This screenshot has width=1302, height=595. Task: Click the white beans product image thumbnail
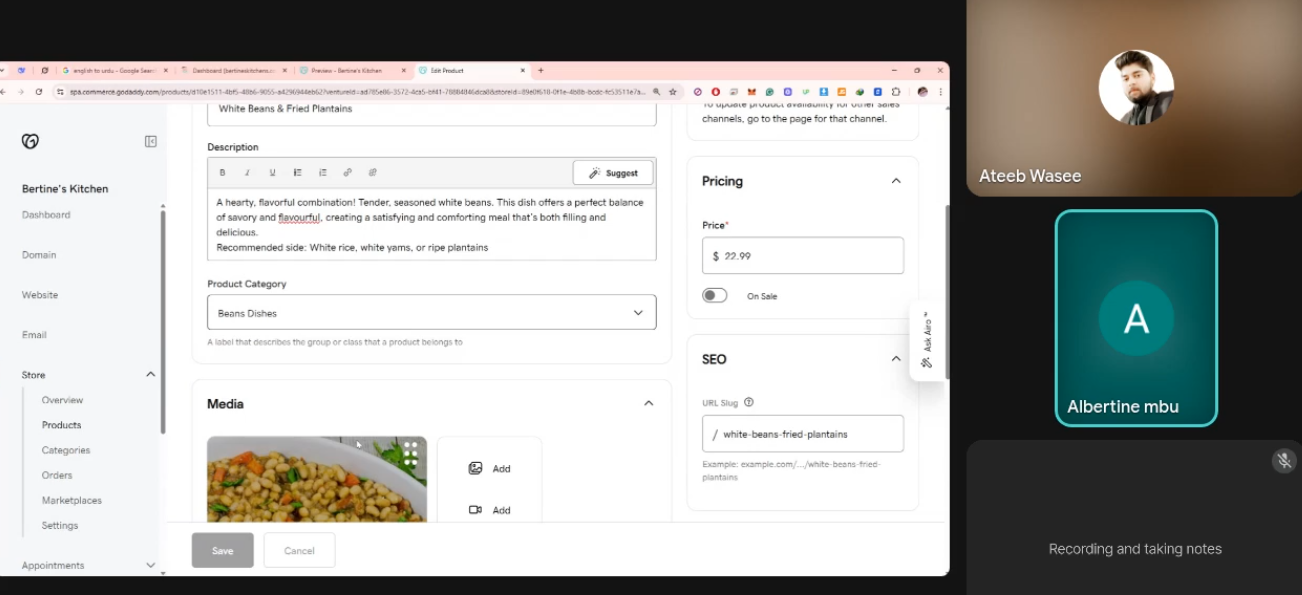pyautogui.click(x=316, y=479)
